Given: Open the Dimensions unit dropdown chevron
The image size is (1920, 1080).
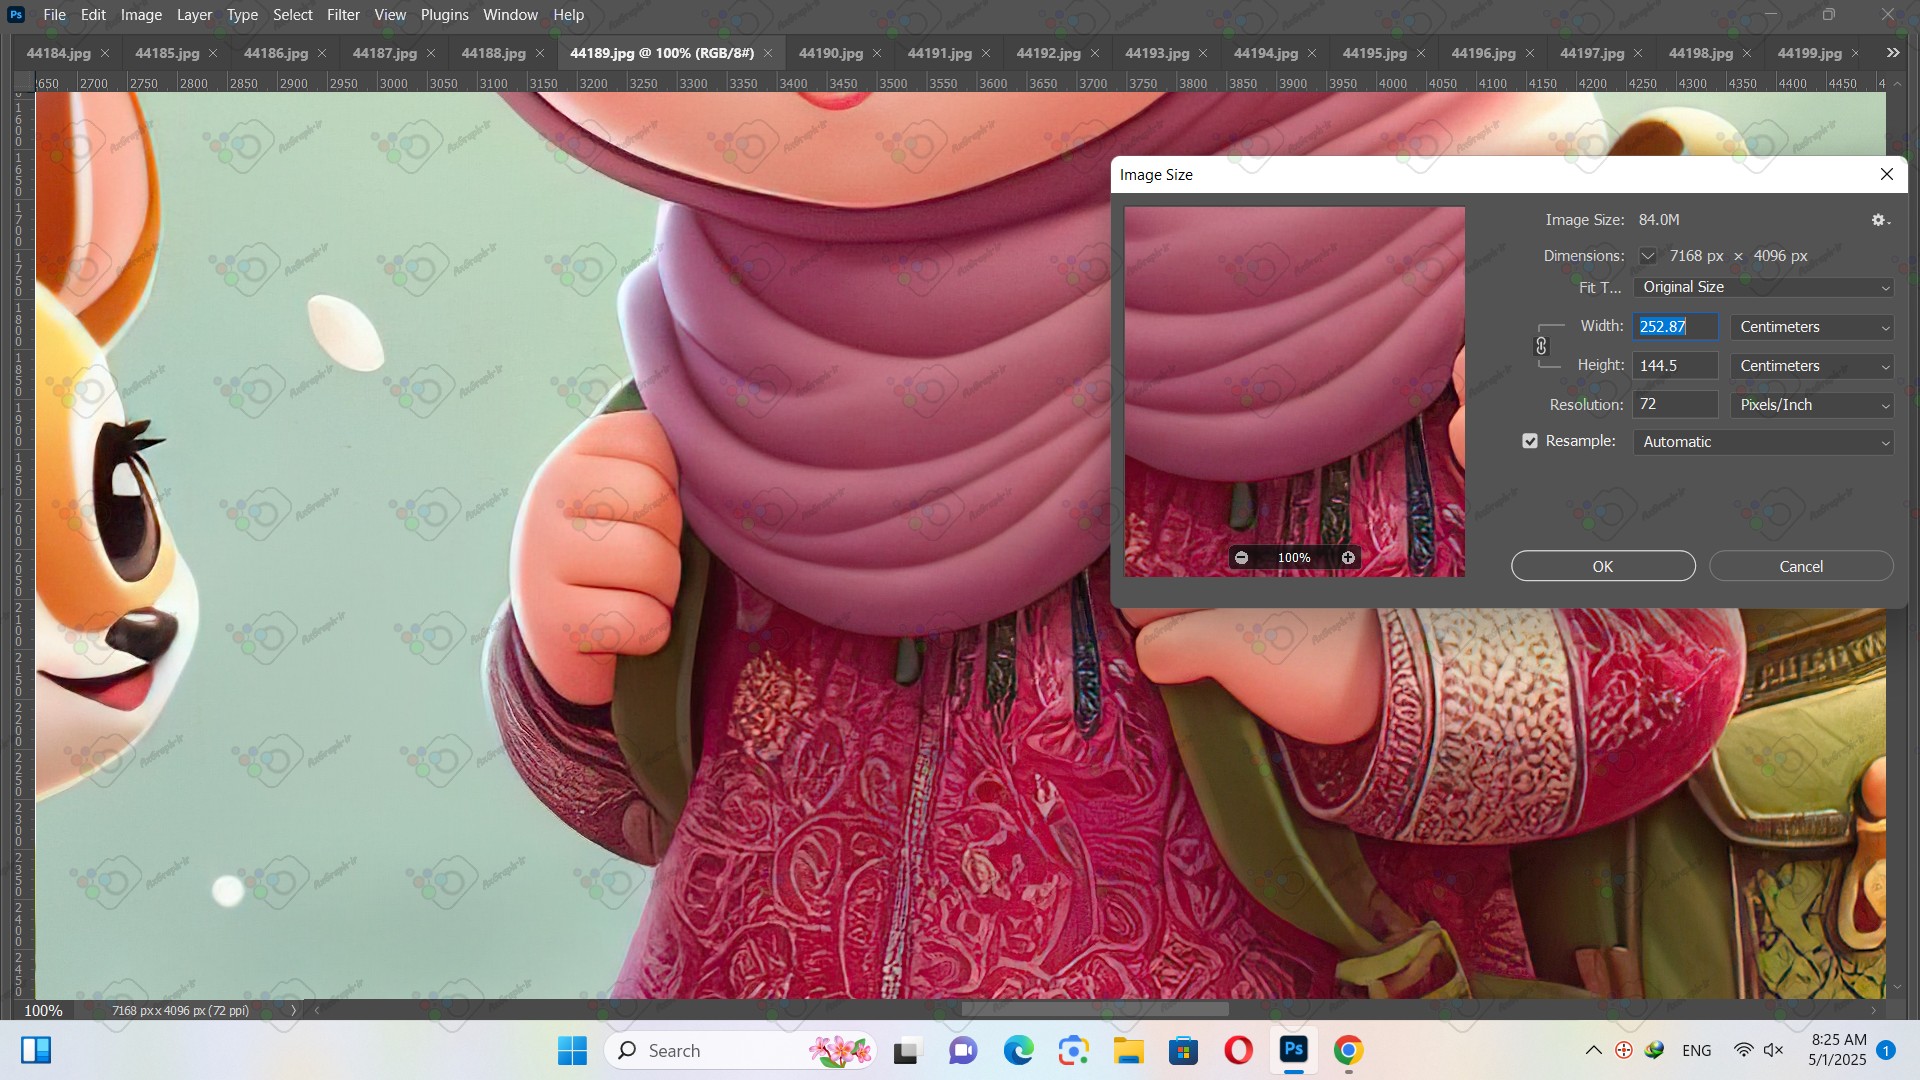Looking at the screenshot, I should 1648,256.
